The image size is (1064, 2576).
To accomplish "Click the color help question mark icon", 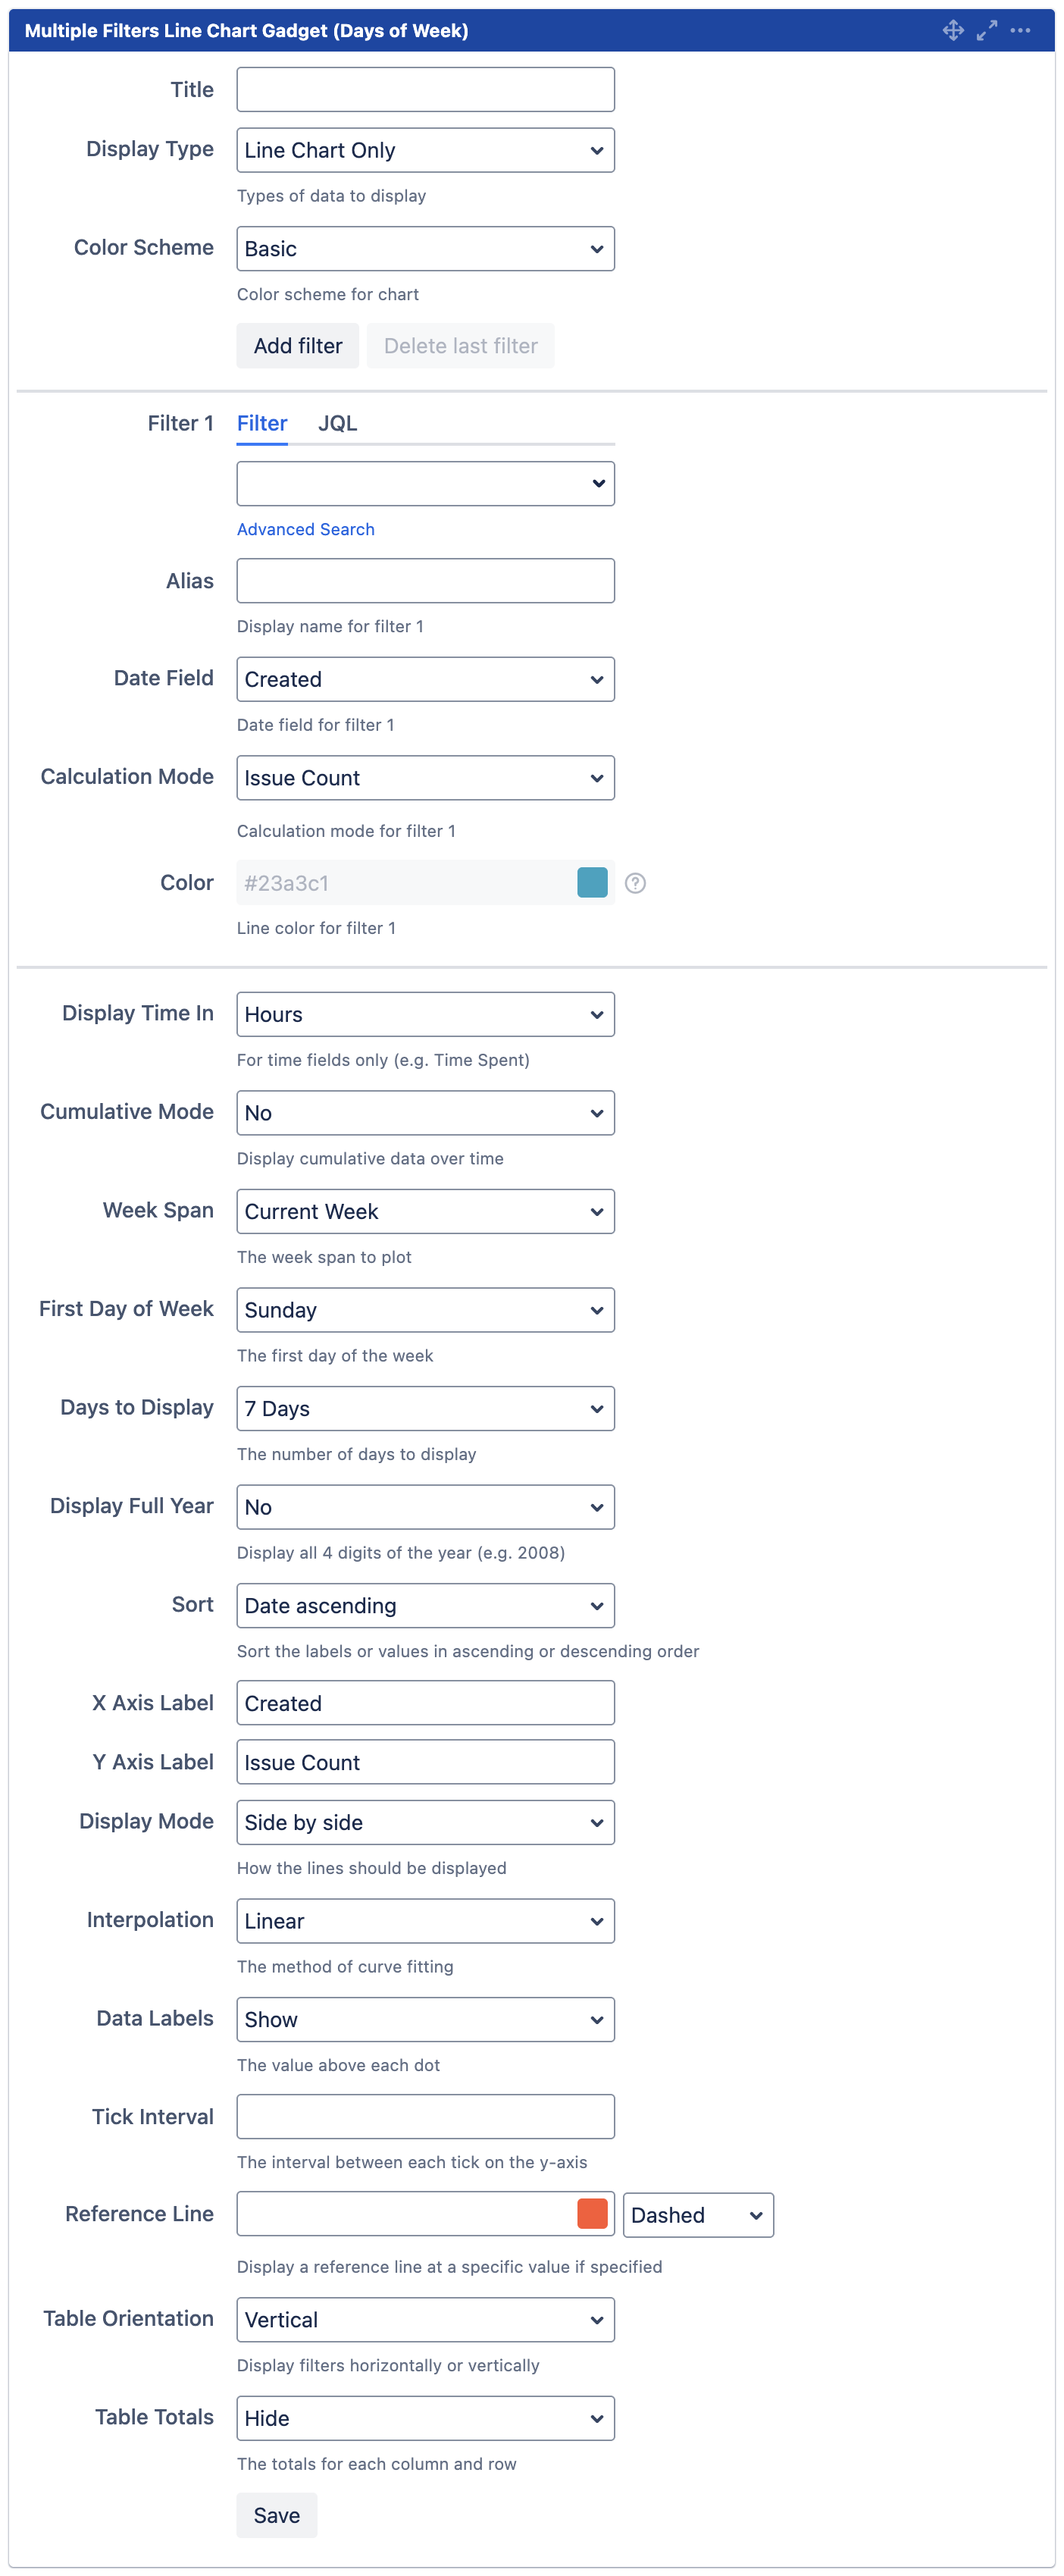I will [x=635, y=883].
